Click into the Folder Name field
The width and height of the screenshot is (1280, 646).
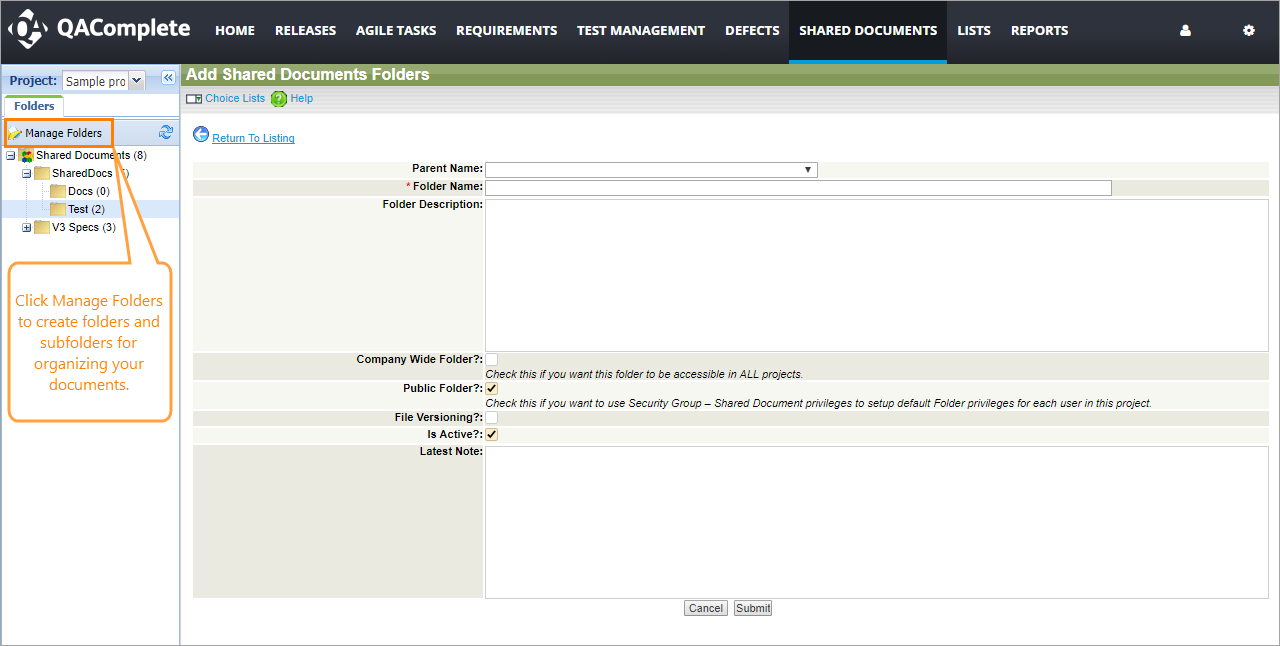[x=798, y=187]
